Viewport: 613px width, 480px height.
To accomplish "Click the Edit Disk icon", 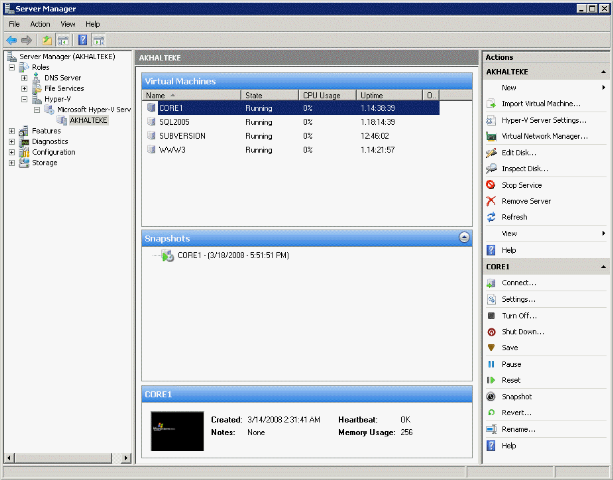I will pyautogui.click(x=491, y=152).
